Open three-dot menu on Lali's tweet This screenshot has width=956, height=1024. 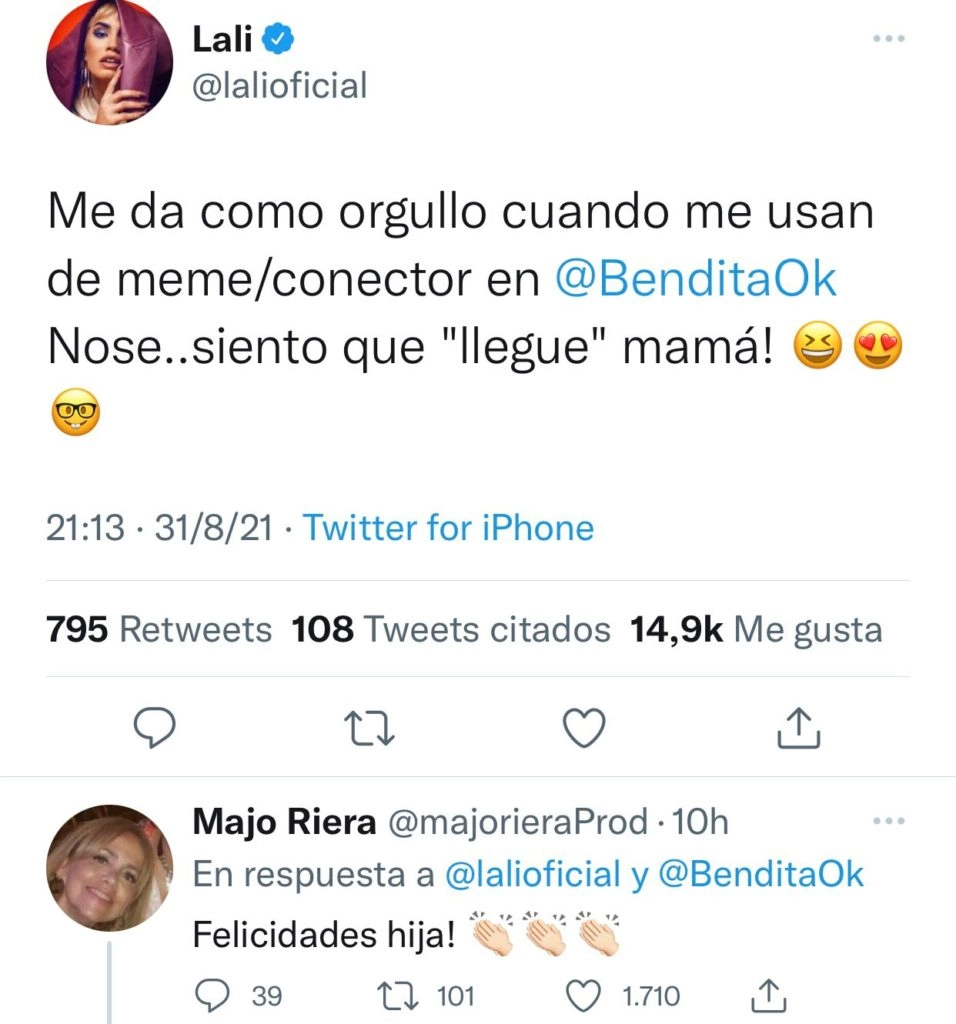888,40
